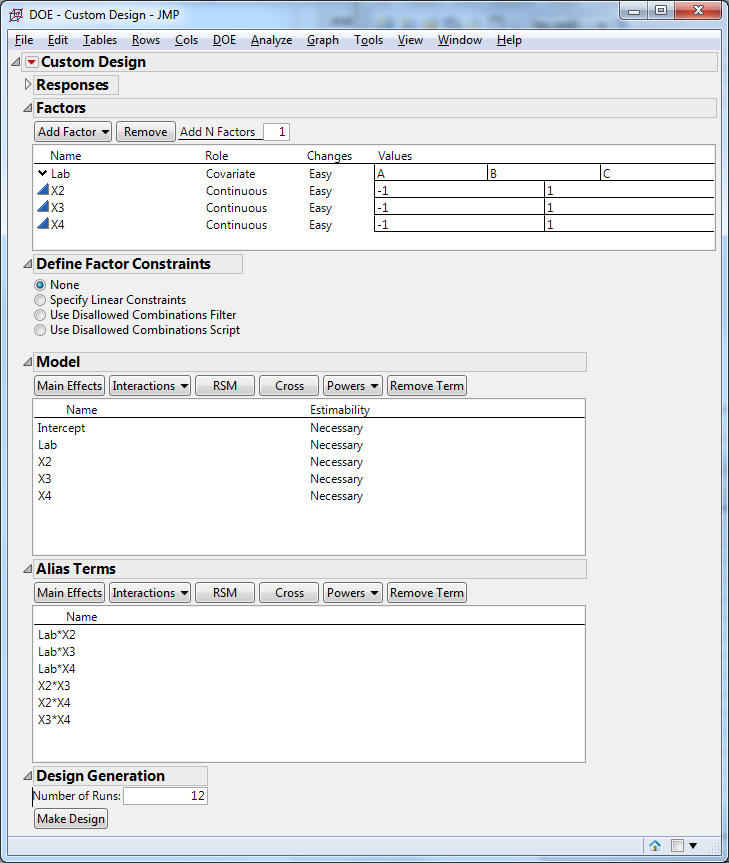Image resolution: width=729 pixels, height=863 pixels.
Task: Collapse the Custom Design outline
Action: pyautogui.click(x=16, y=62)
